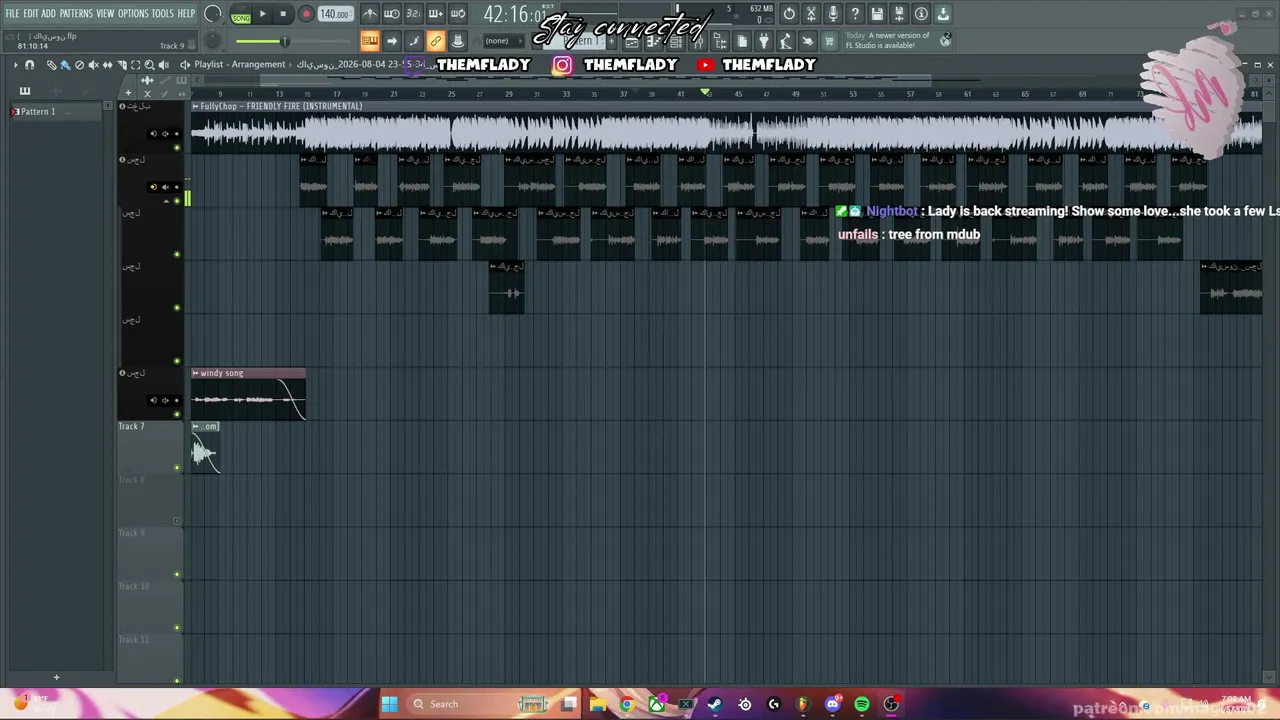Open the TOOLS menu
The width and height of the screenshot is (1280, 720).
pos(163,14)
